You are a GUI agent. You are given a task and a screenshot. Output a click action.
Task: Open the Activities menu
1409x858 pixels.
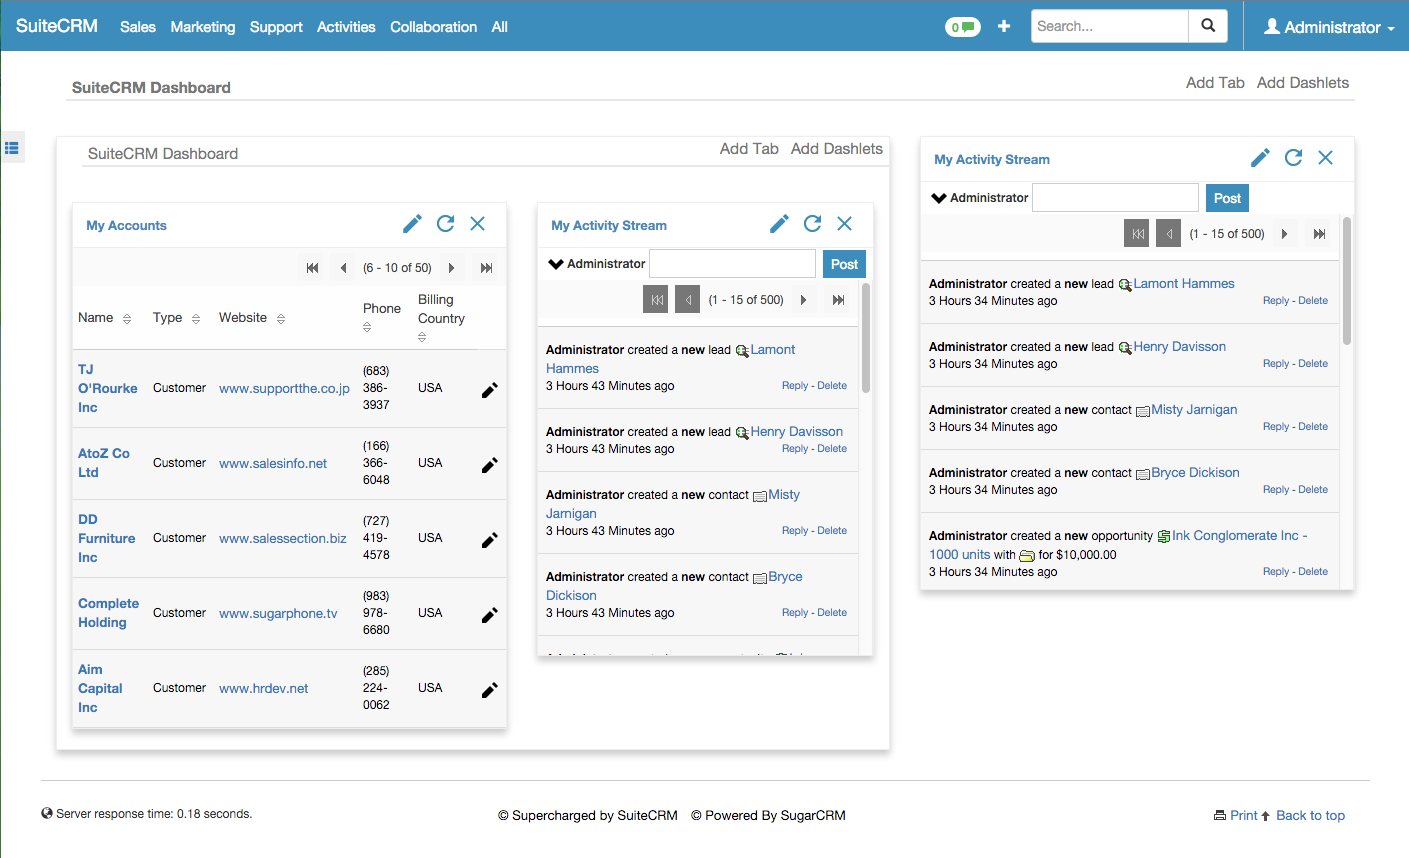click(346, 27)
